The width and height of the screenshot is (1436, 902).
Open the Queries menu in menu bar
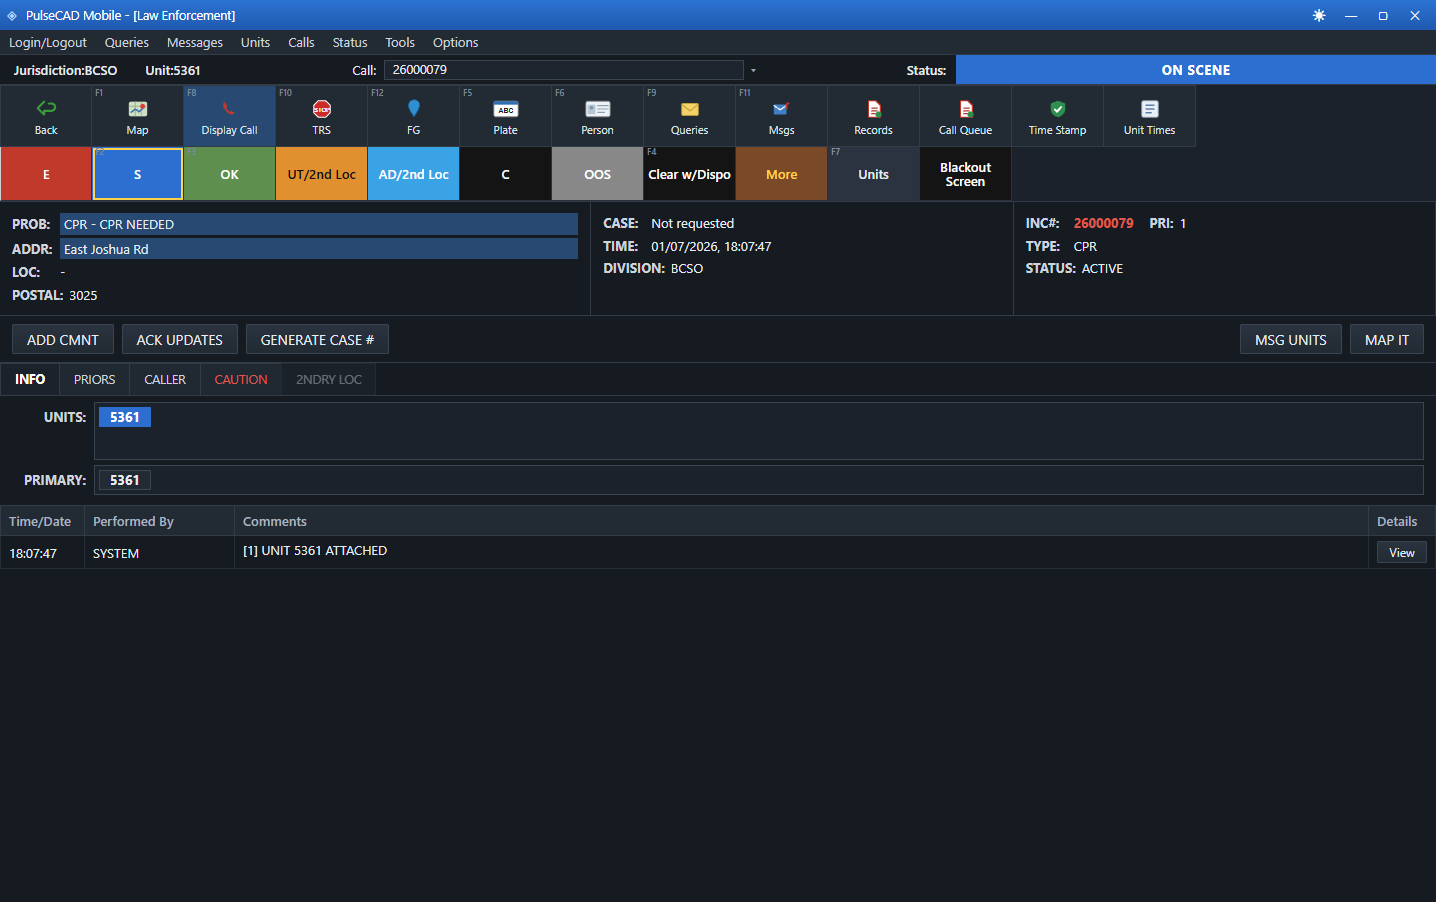pyautogui.click(x=127, y=42)
